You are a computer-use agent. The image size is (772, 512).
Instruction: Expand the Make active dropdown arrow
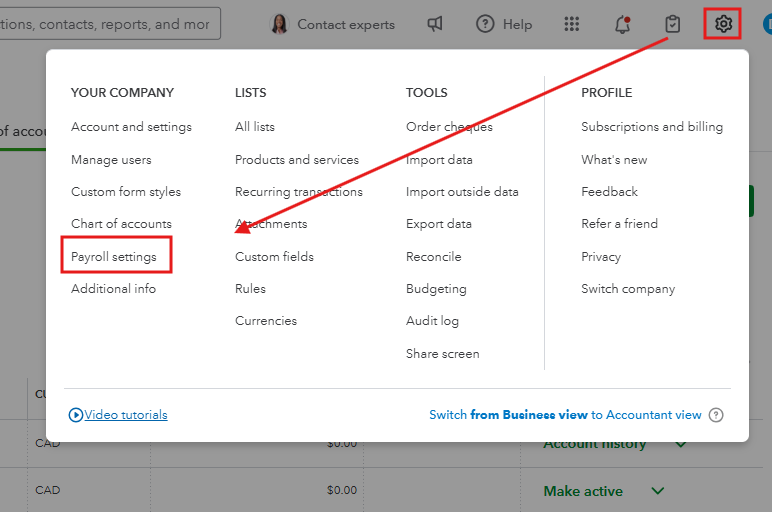tap(658, 491)
